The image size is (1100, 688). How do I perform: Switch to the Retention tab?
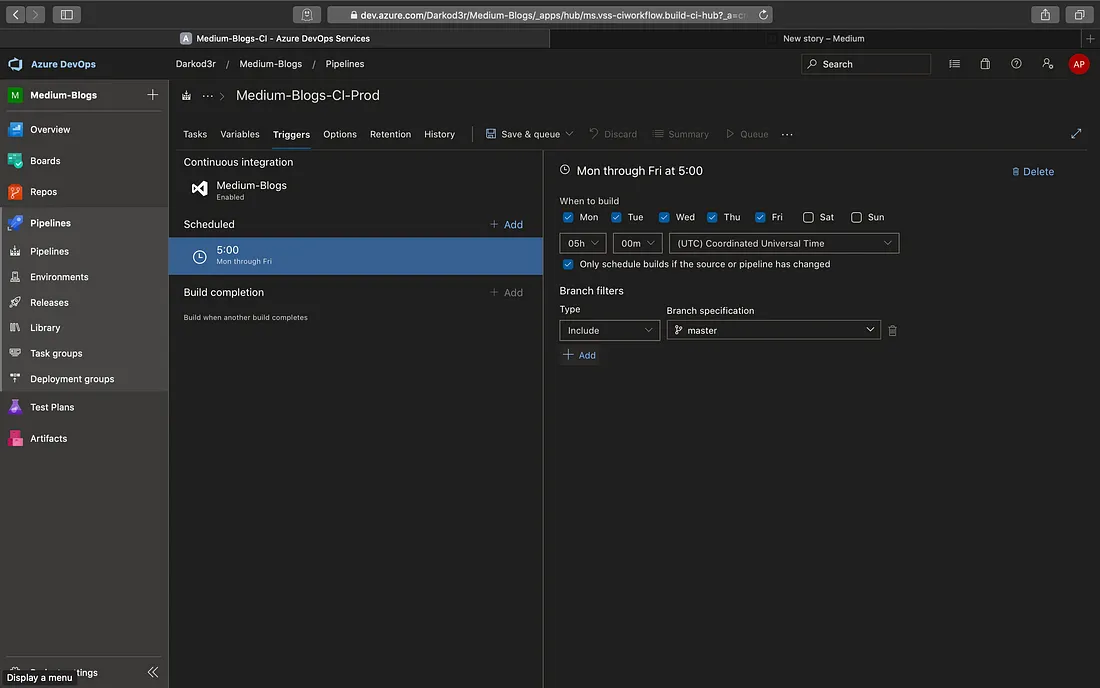390,134
